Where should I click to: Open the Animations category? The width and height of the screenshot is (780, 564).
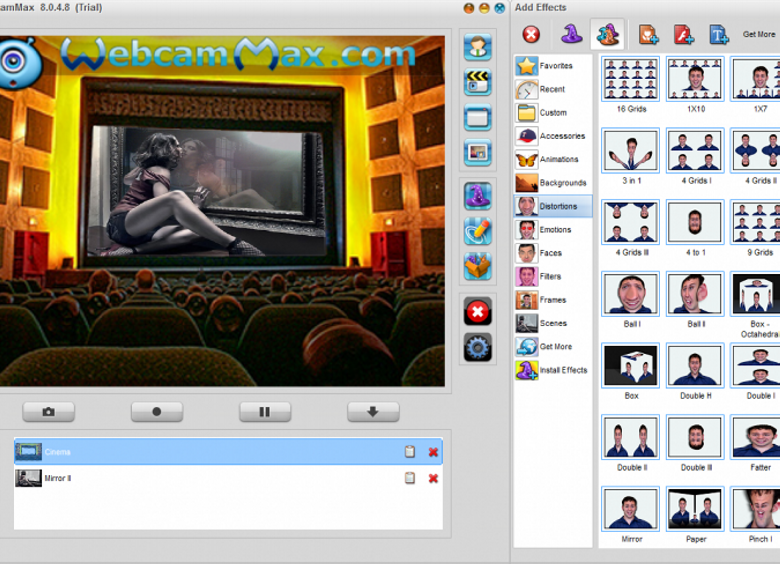[553, 159]
